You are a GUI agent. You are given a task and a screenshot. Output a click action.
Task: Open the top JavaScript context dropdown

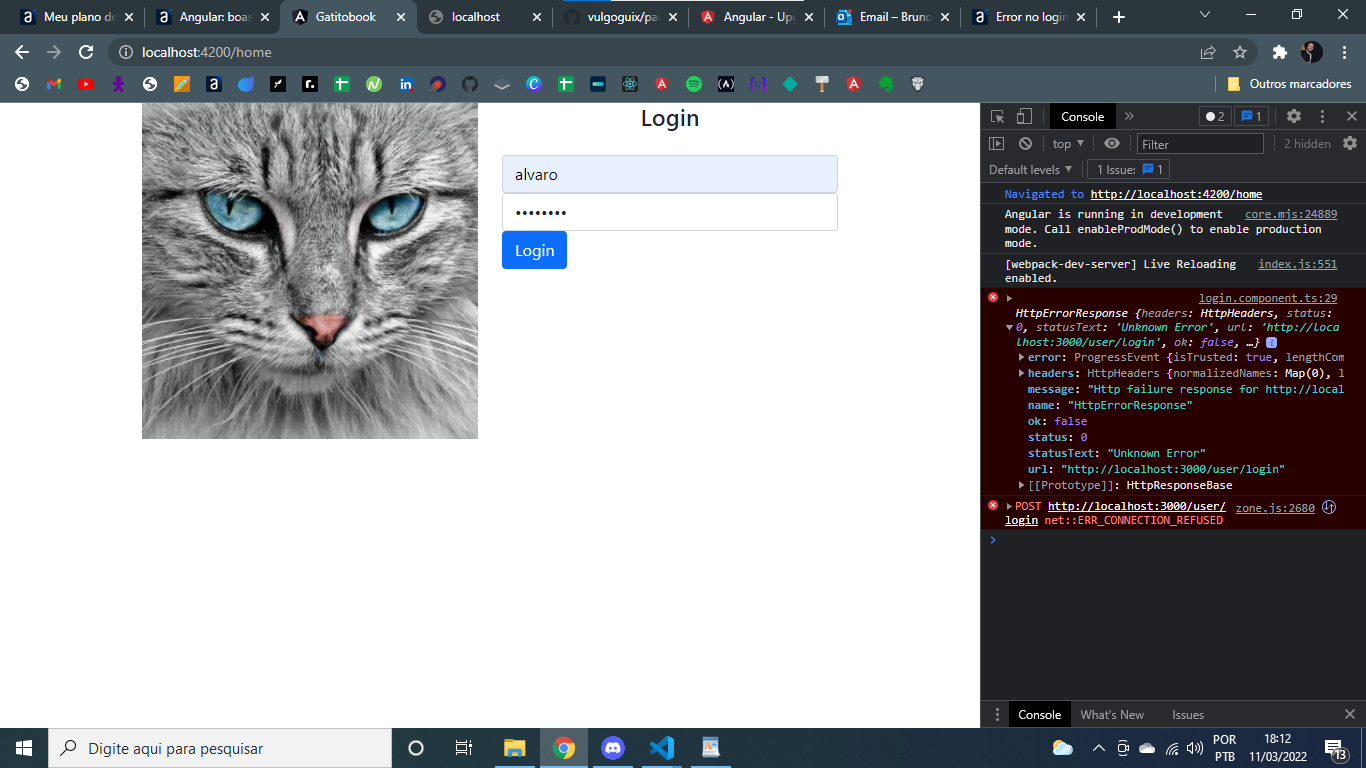[x=1068, y=144]
